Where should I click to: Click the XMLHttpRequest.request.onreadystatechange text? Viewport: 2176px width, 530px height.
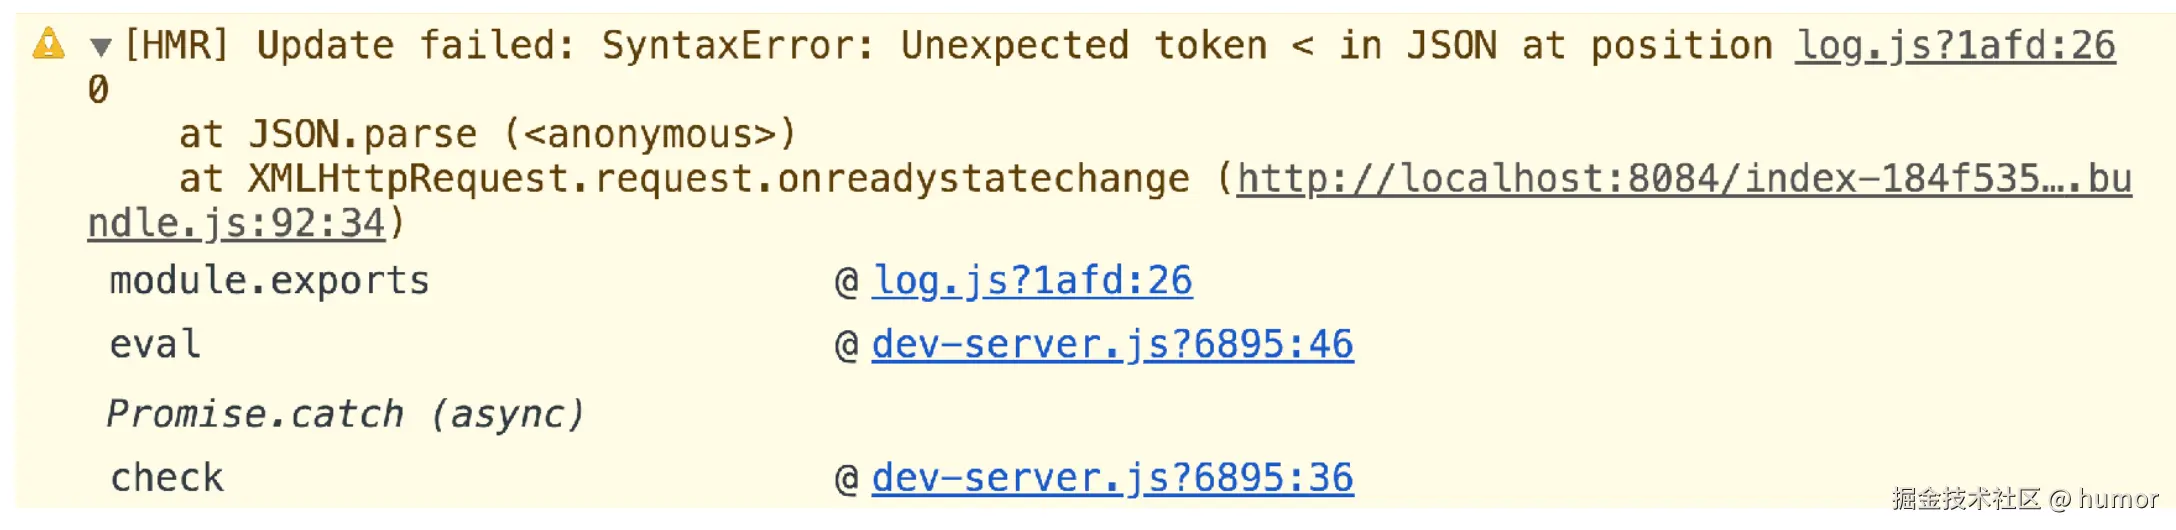click(x=719, y=179)
